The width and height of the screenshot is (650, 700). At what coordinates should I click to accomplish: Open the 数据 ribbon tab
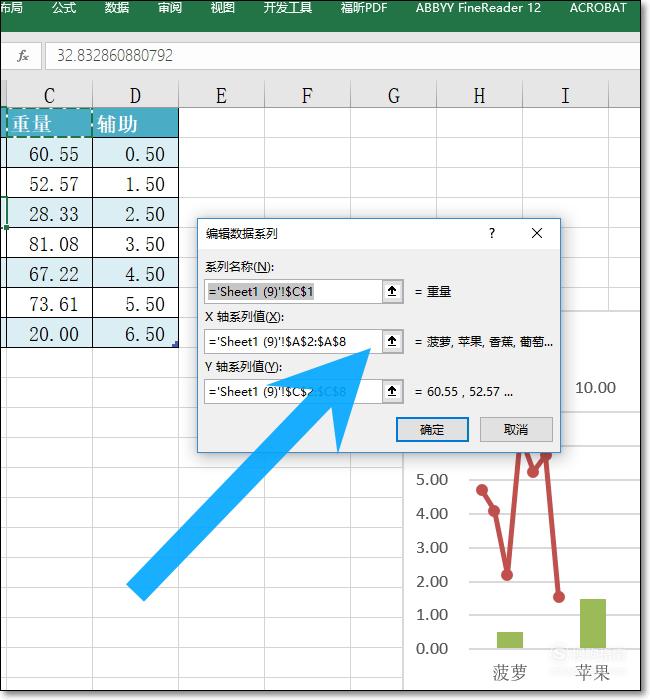(x=117, y=8)
